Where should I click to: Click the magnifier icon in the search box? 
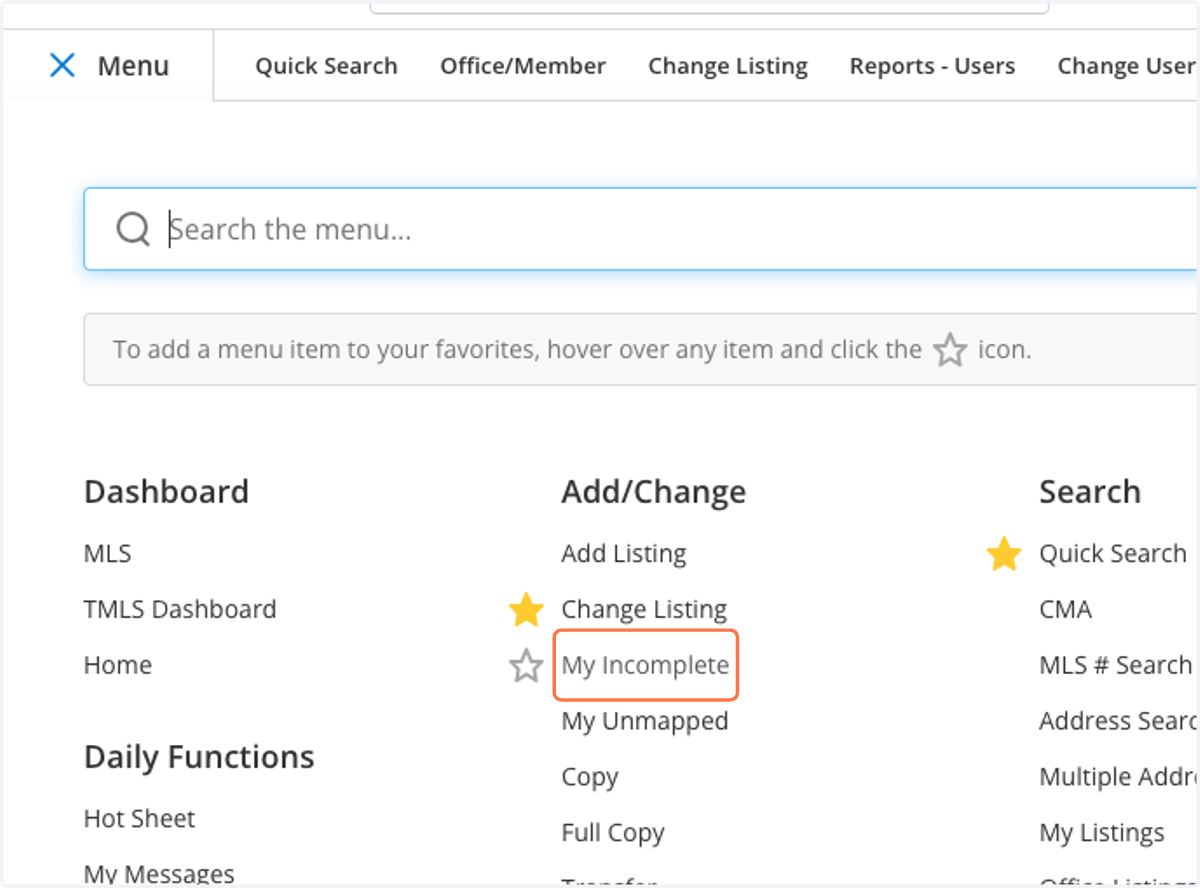pyautogui.click(x=133, y=229)
